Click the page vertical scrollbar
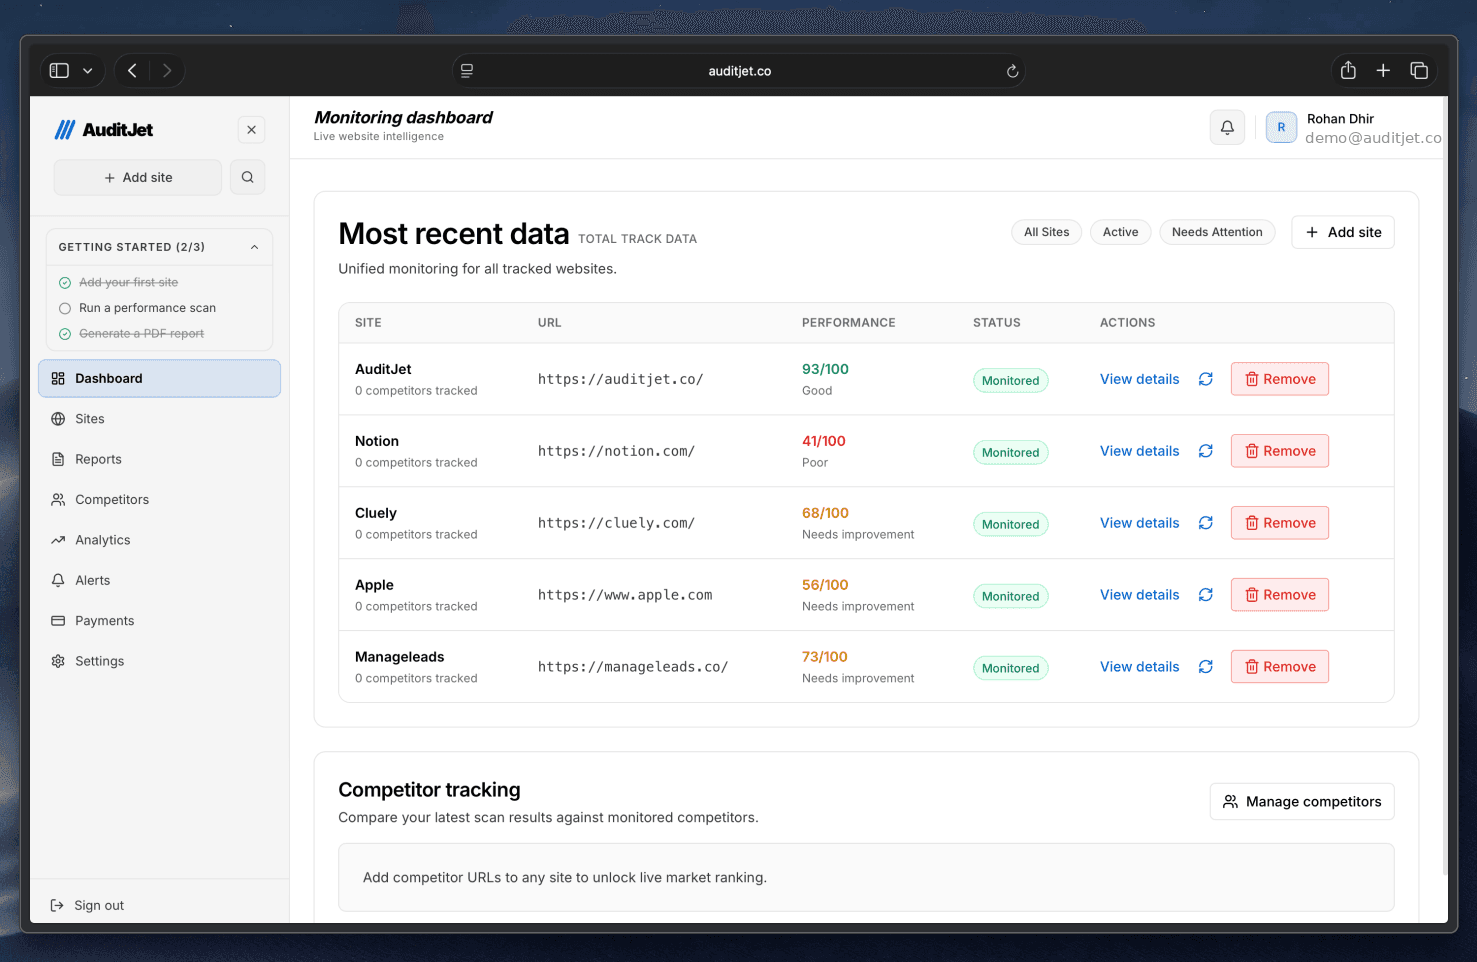 (1443, 487)
